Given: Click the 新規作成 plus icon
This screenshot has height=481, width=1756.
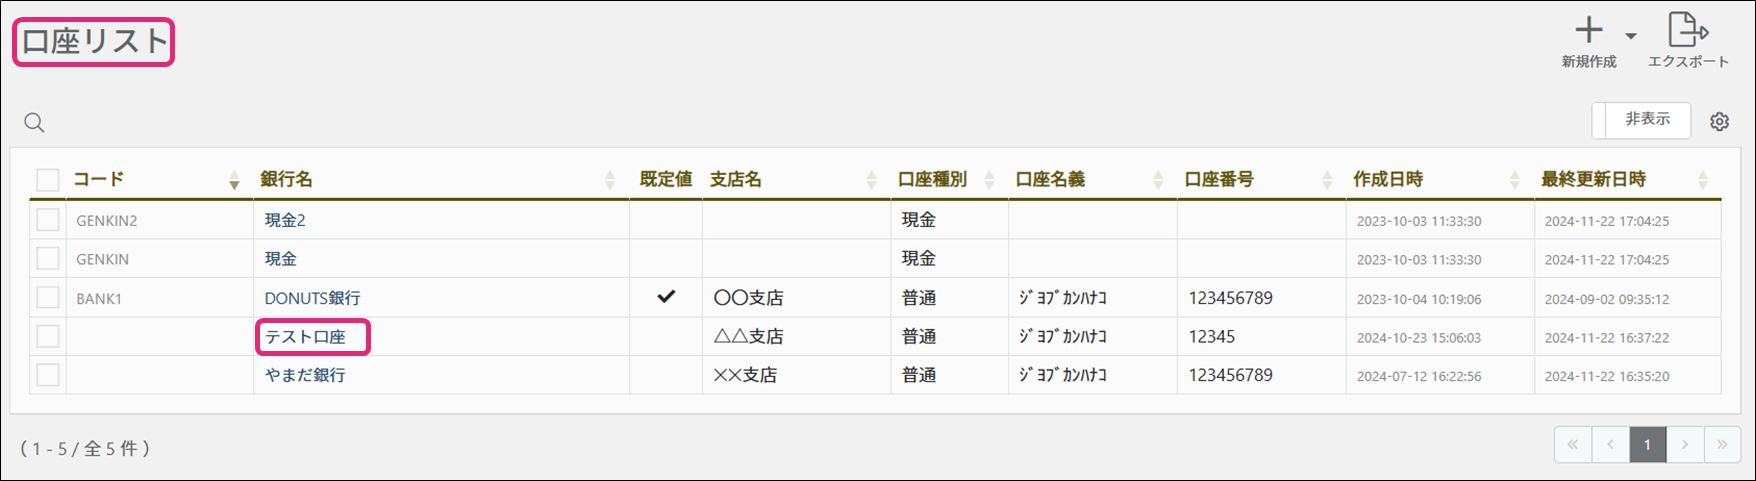Looking at the screenshot, I should [x=1588, y=32].
